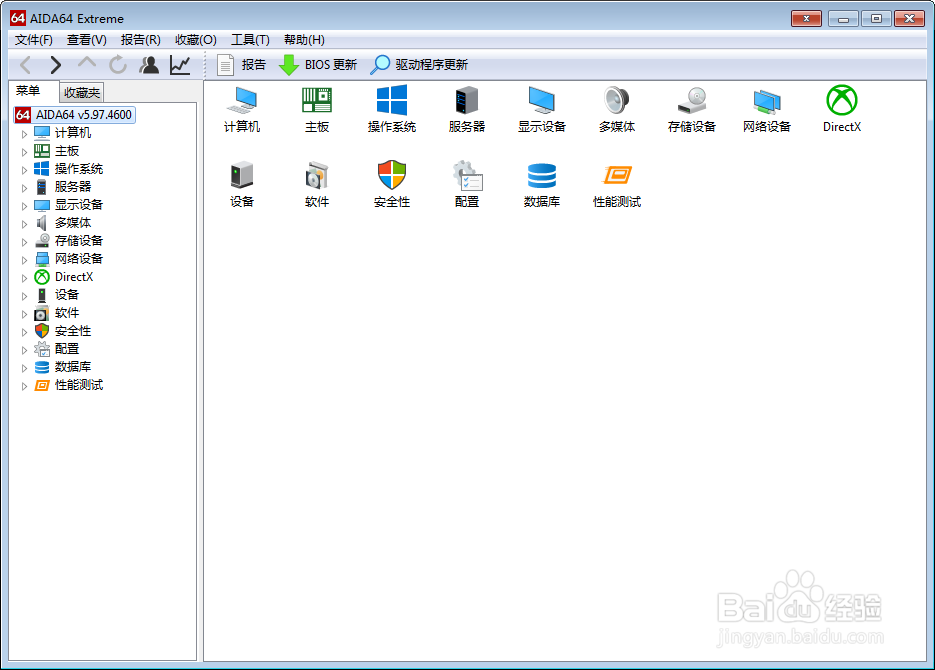Viewport: 935px width, 670px height.
Task: Open the 性能测试 benchmark icon in main pane
Action: (x=617, y=184)
